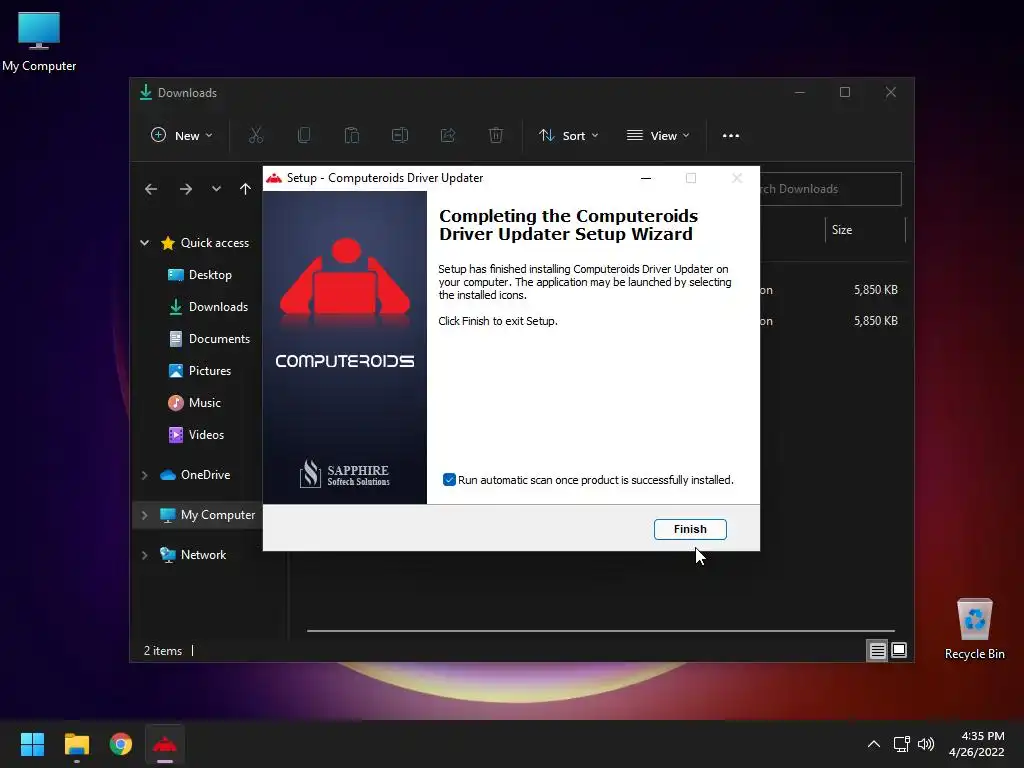The height and width of the screenshot is (768, 1024).
Task: Uncheck Run automatic scan after install checkbox
Action: tap(449, 480)
